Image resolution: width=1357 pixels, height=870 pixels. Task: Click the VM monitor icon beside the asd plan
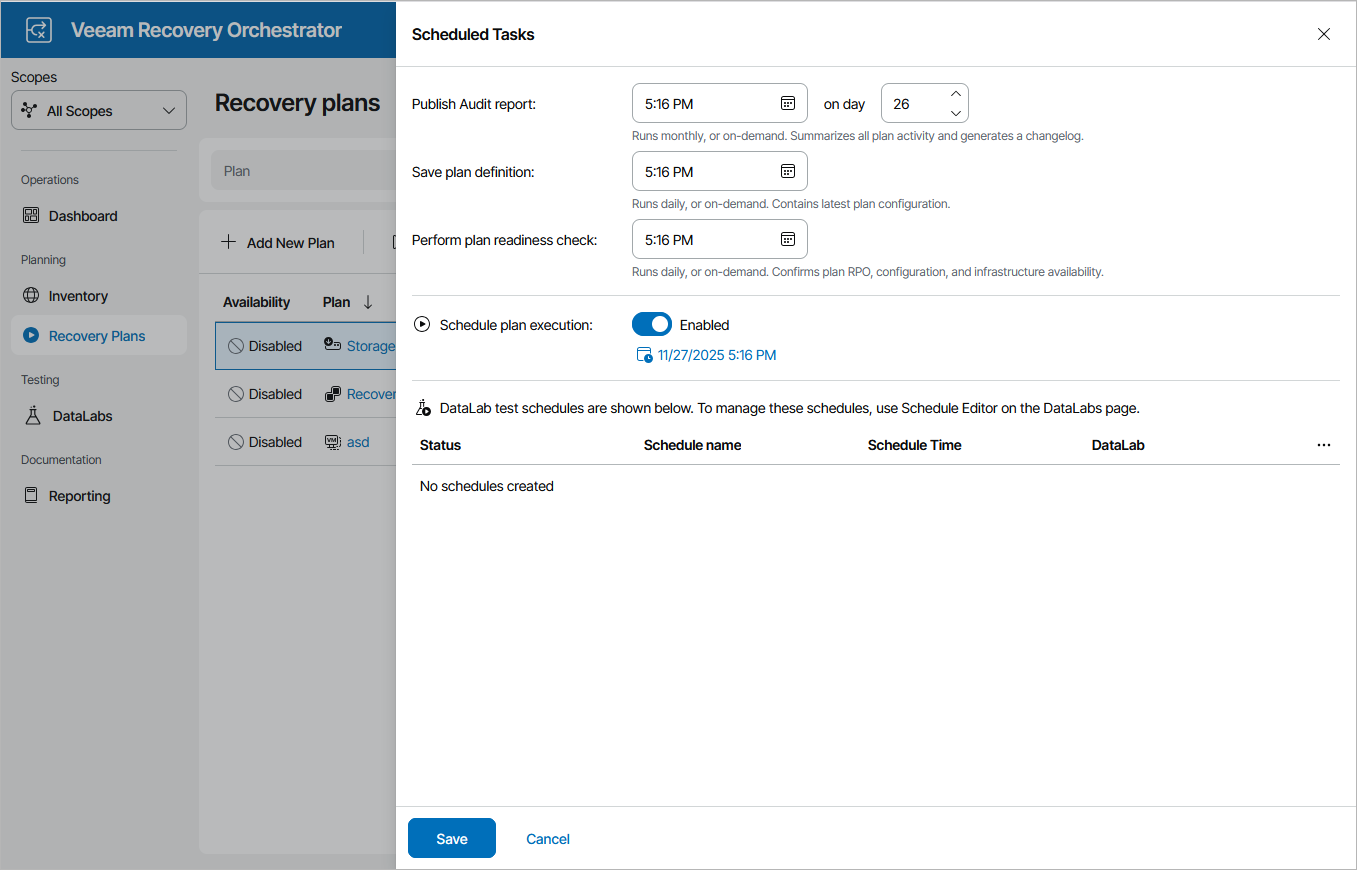[331, 441]
